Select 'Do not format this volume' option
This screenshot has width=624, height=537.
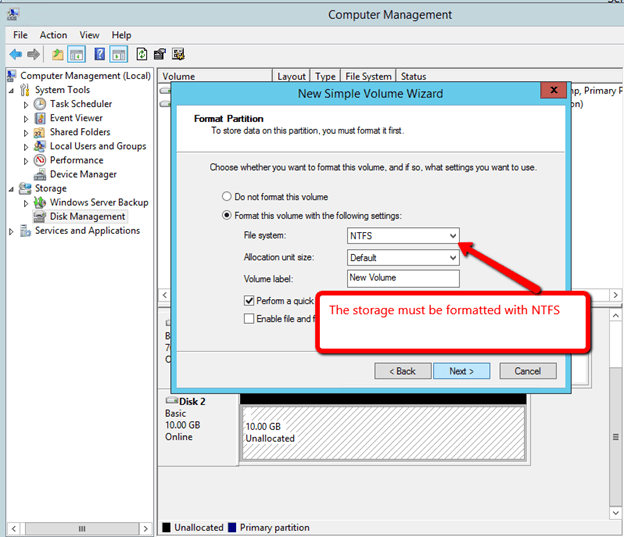tap(227, 197)
